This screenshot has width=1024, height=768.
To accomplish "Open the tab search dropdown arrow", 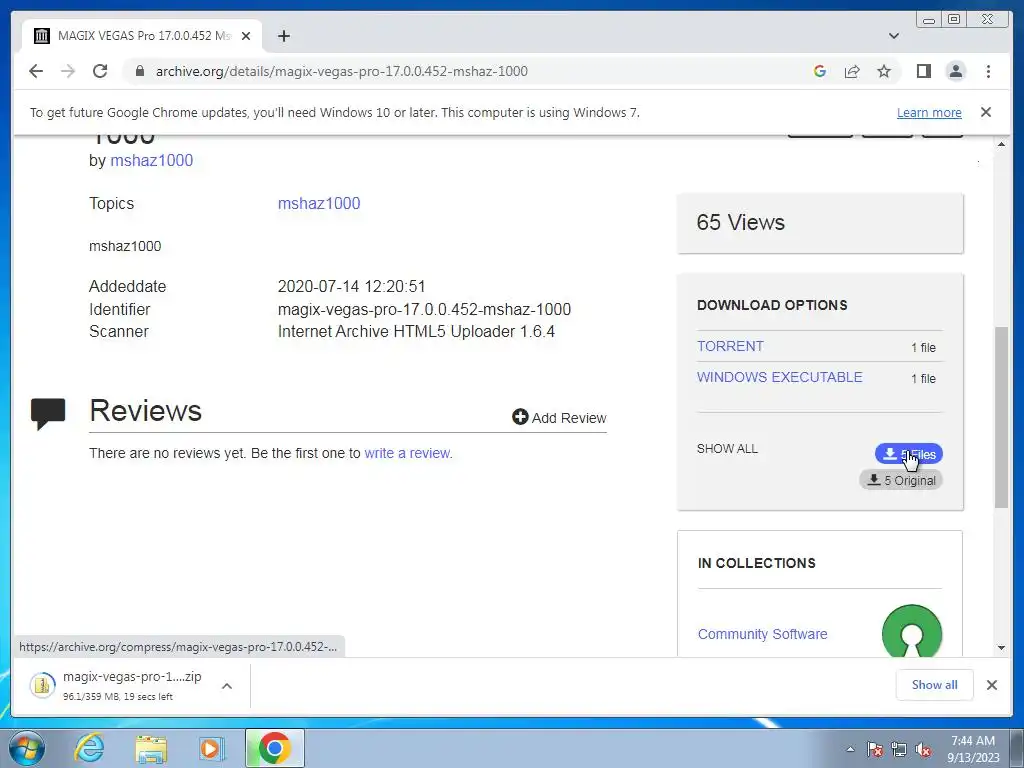I will click(x=894, y=36).
